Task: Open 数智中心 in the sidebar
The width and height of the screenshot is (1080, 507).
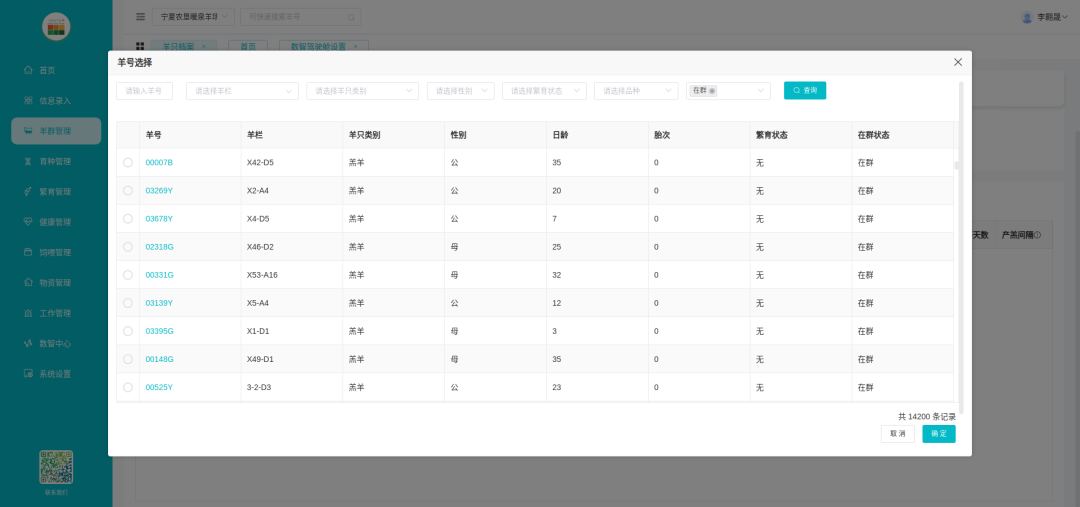Action: tap(55, 343)
